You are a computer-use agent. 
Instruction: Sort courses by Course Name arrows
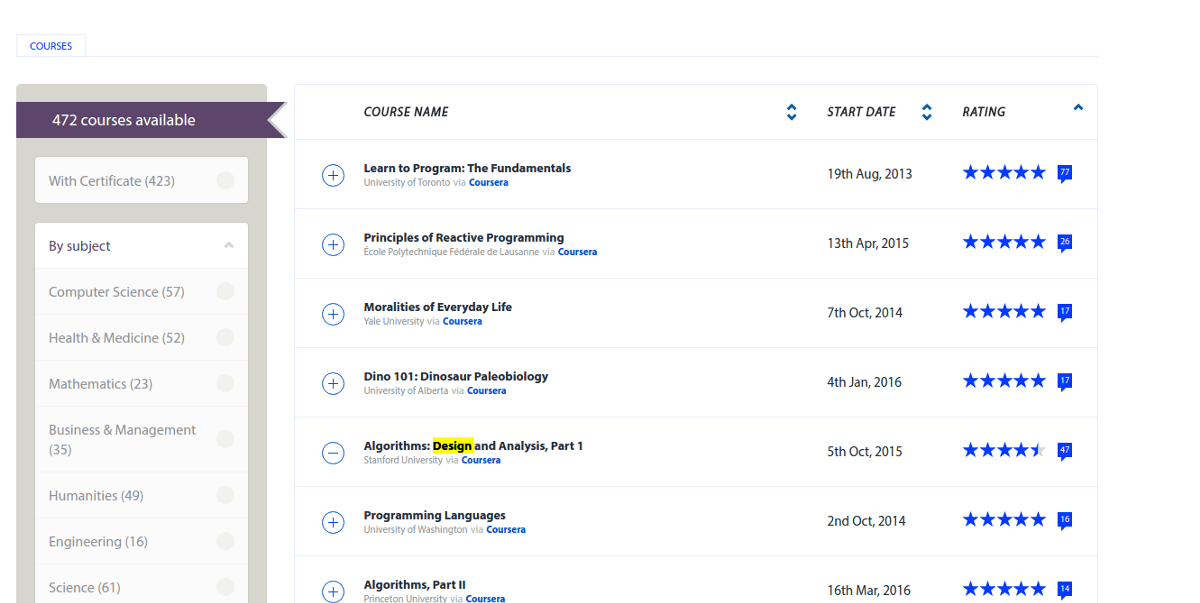coord(791,112)
